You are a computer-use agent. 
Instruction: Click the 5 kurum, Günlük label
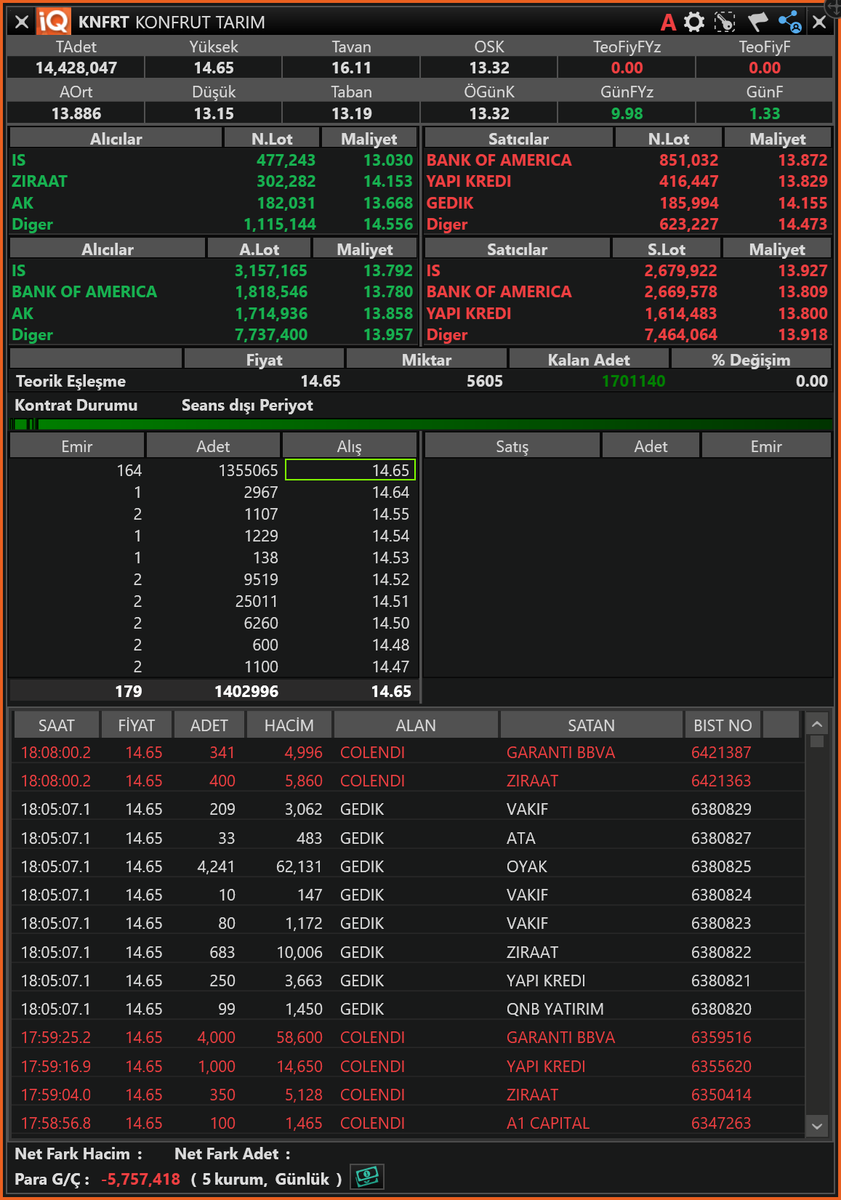pos(267,1179)
